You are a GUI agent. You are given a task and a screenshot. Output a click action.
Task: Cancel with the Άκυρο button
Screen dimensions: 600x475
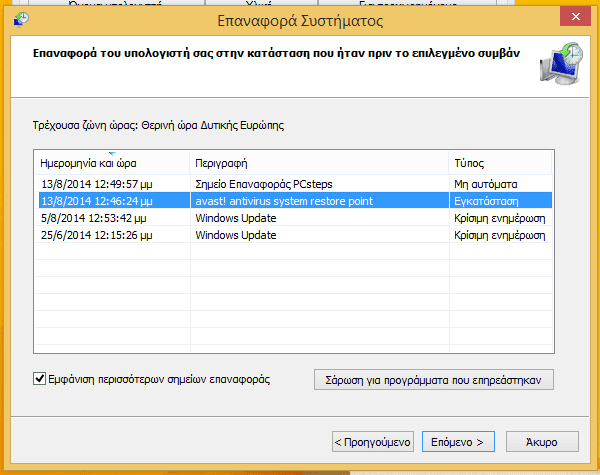click(544, 440)
